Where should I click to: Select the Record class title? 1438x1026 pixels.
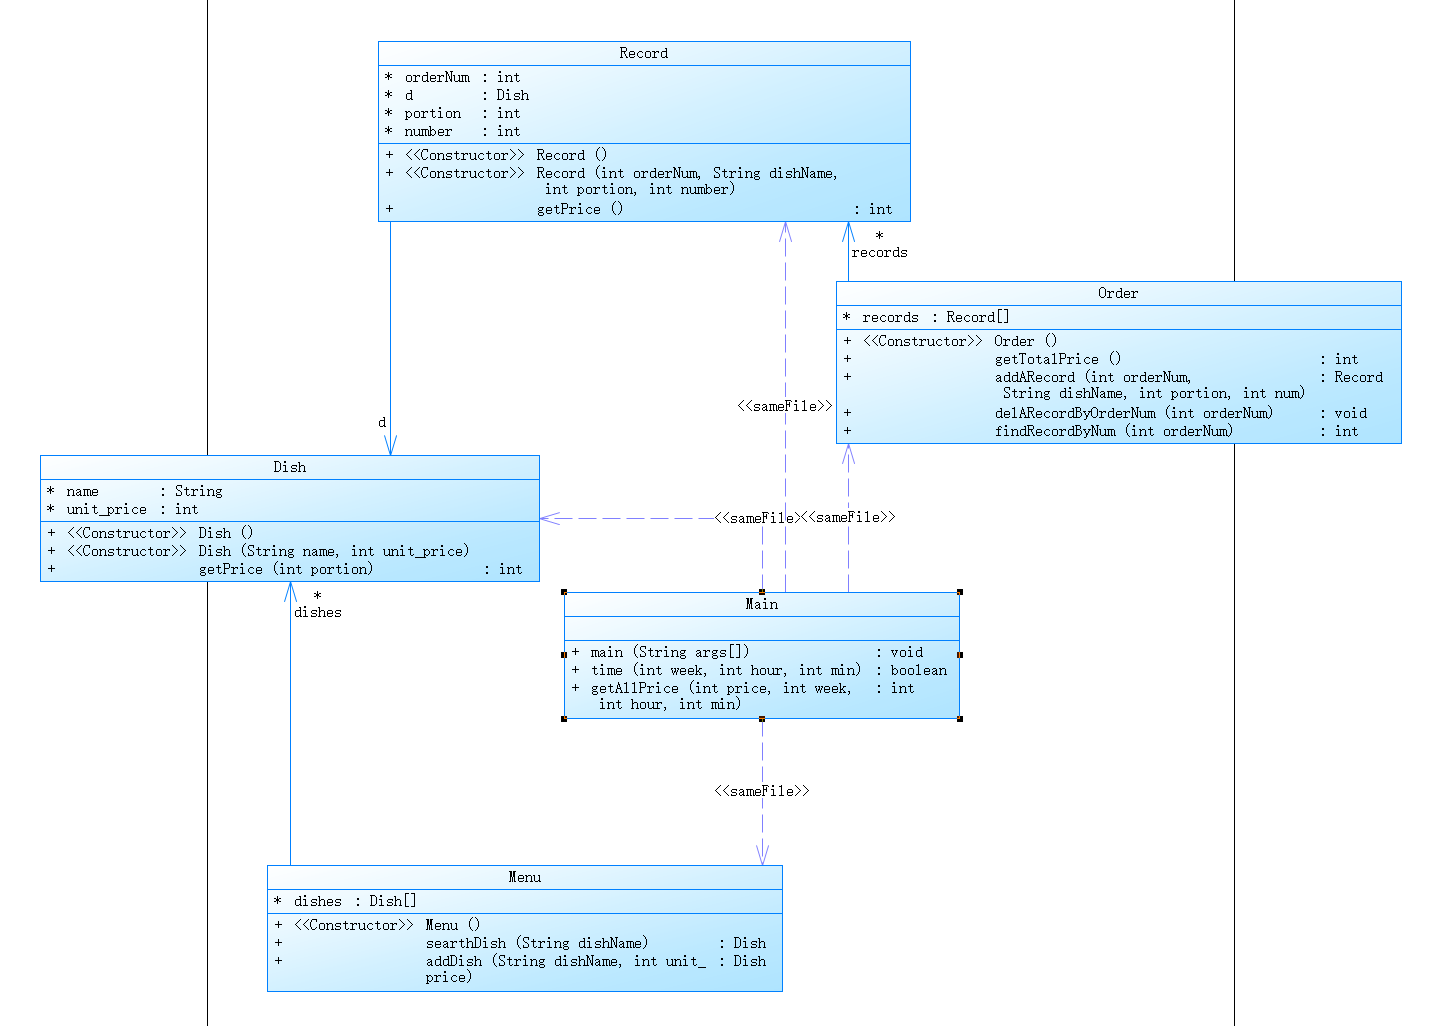pyautogui.click(x=643, y=53)
